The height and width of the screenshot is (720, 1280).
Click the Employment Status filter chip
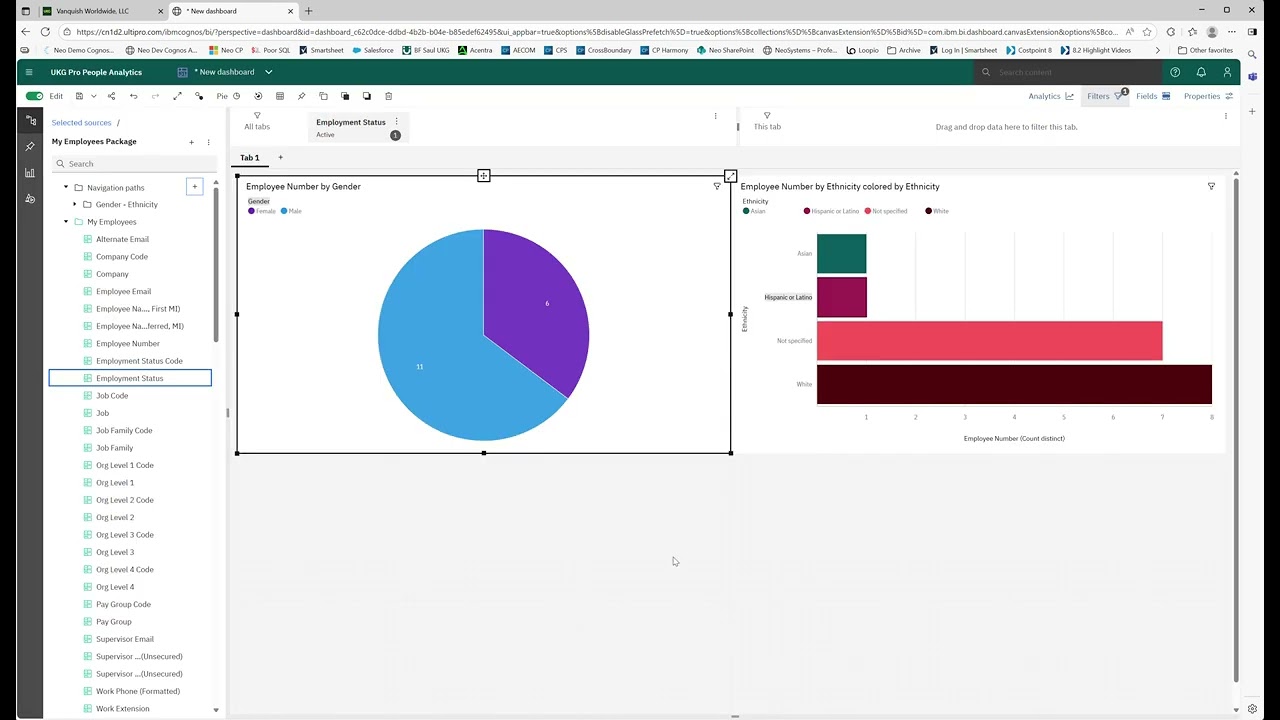[358, 128]
